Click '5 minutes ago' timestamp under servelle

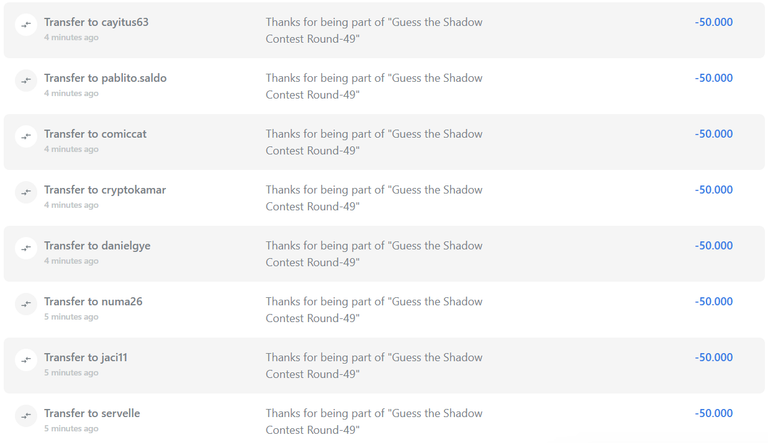pos(71,428)
